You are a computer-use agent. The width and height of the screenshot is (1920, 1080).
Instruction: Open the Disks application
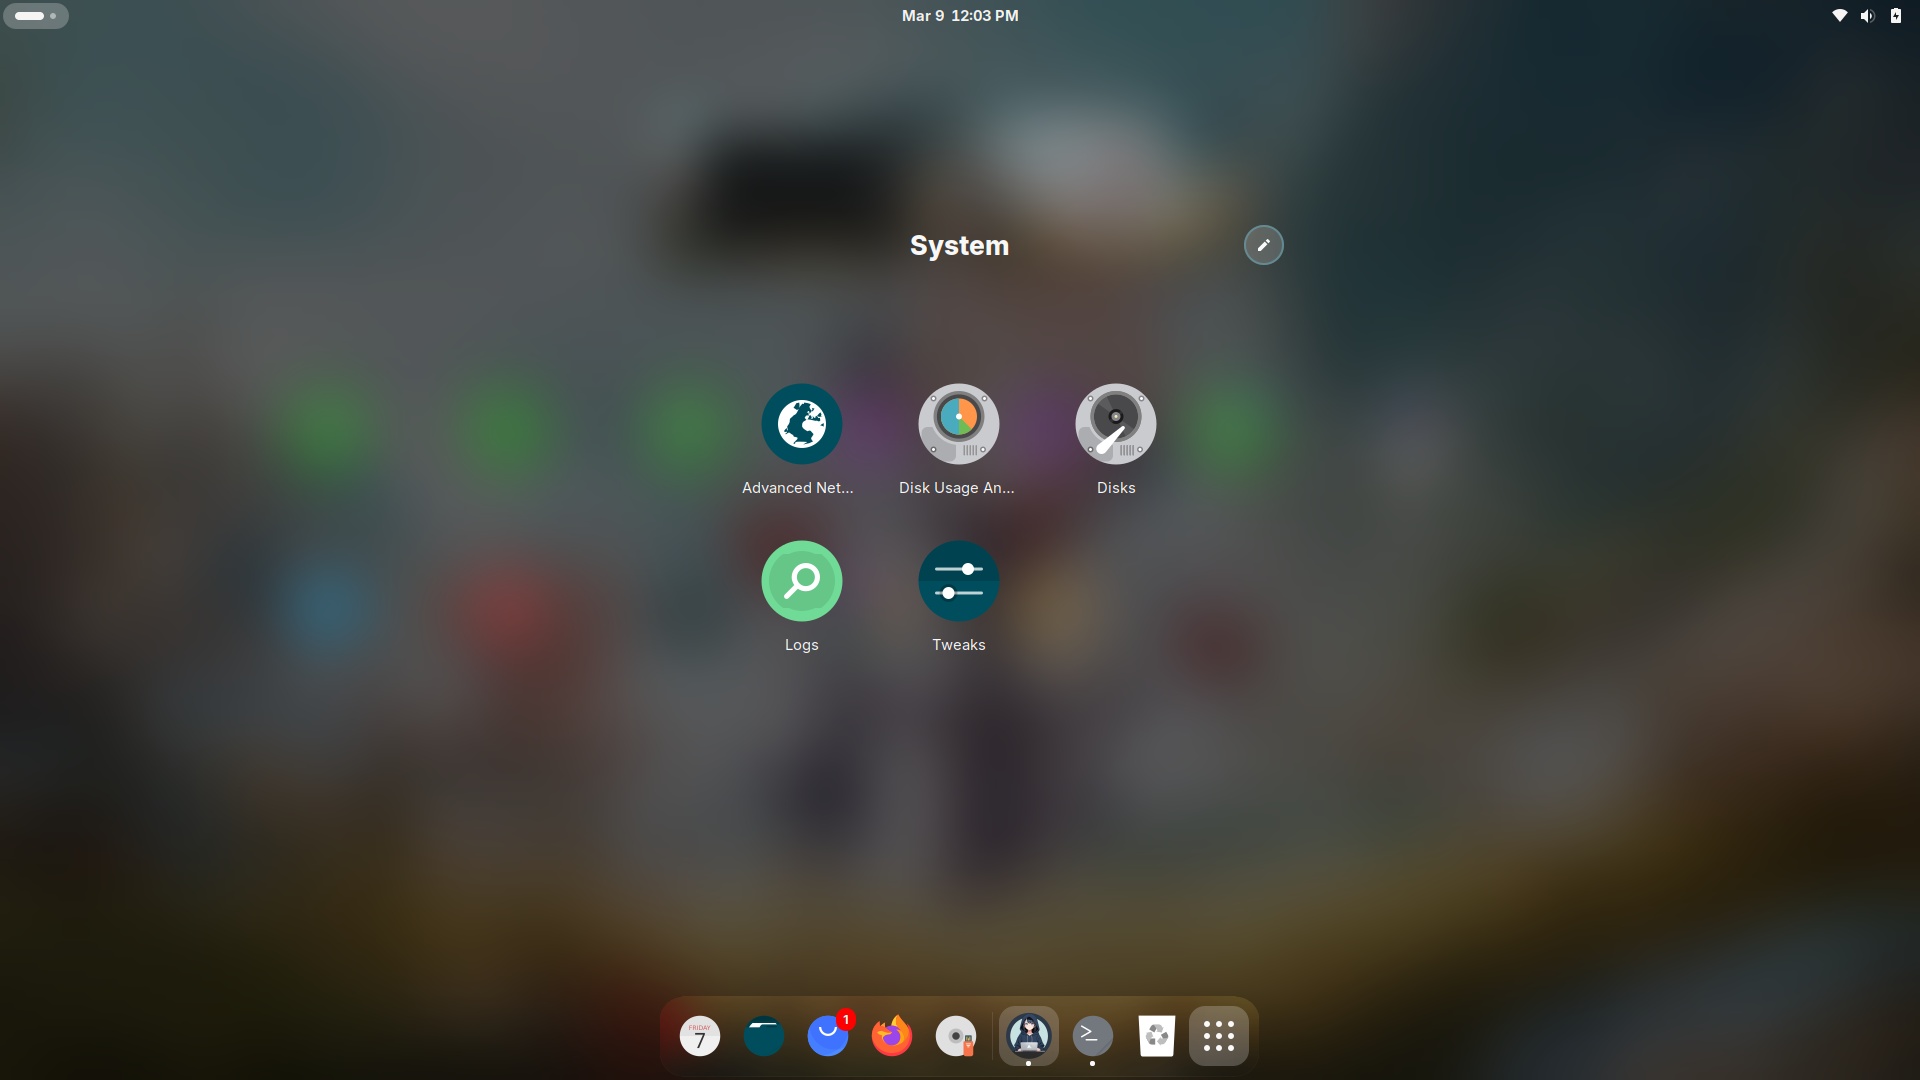(x=1115, y=424)
